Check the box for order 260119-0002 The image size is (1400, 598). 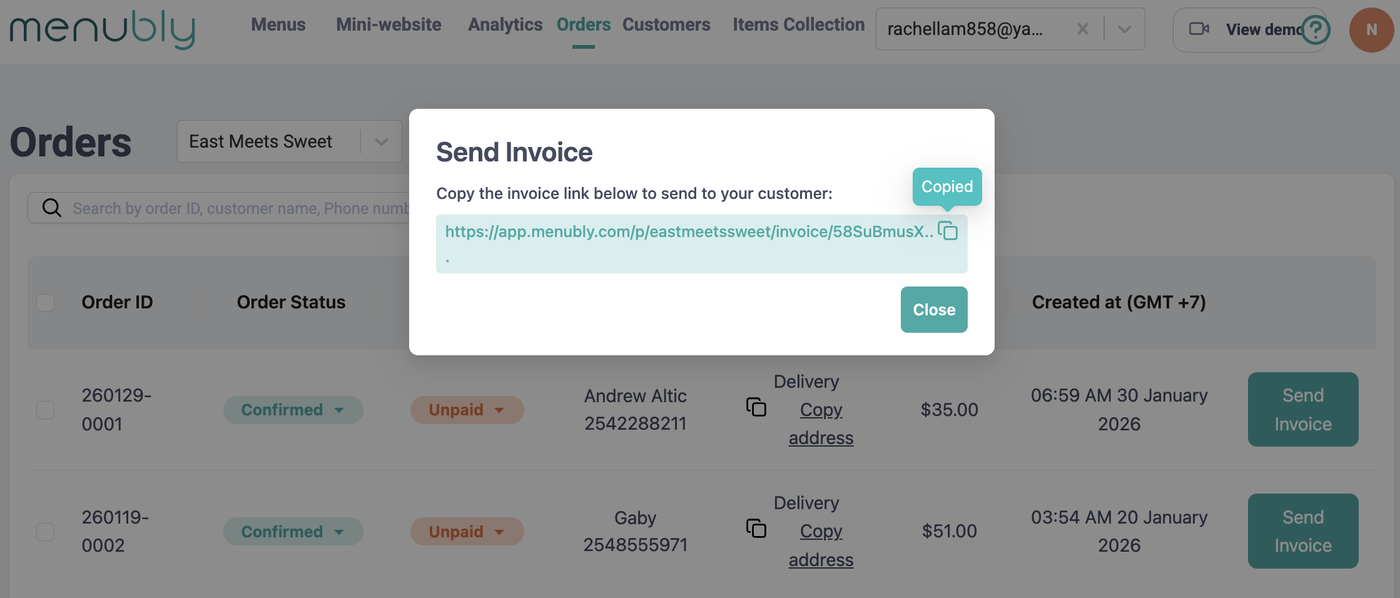(46, 532)
